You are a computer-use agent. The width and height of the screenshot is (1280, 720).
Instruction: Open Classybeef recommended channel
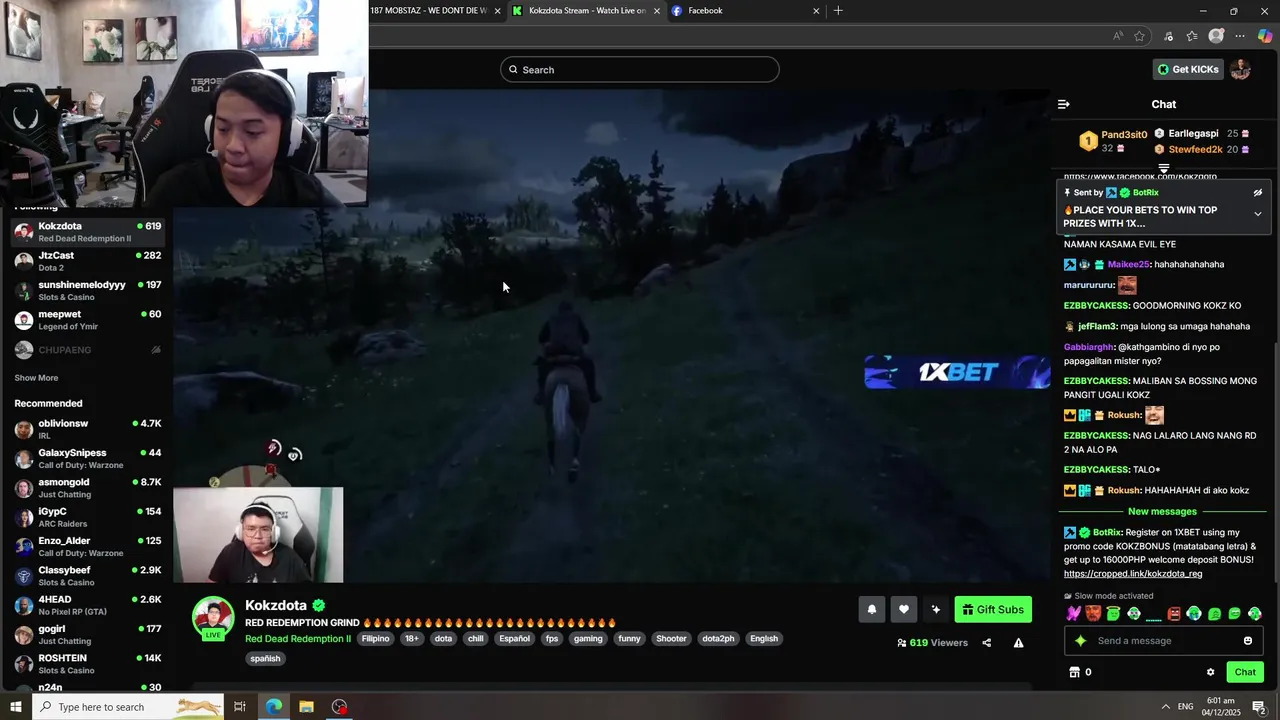pos(87,576)
